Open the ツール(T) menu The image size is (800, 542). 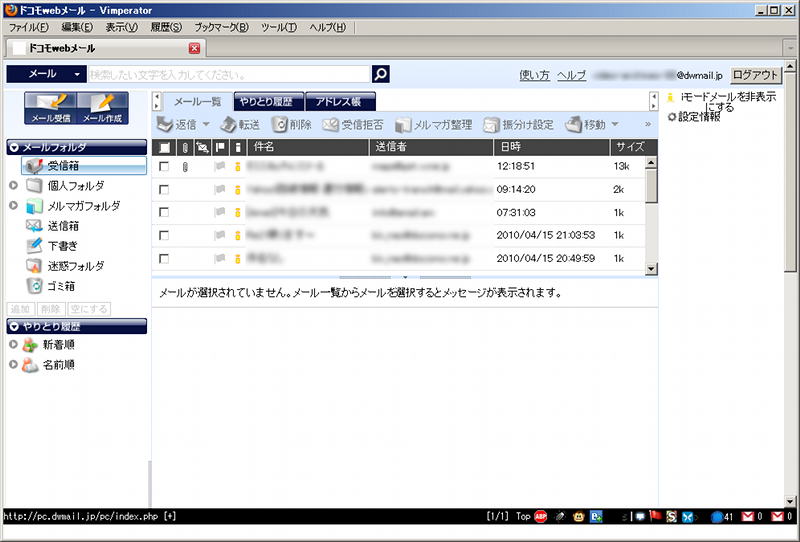click(279, 28)
